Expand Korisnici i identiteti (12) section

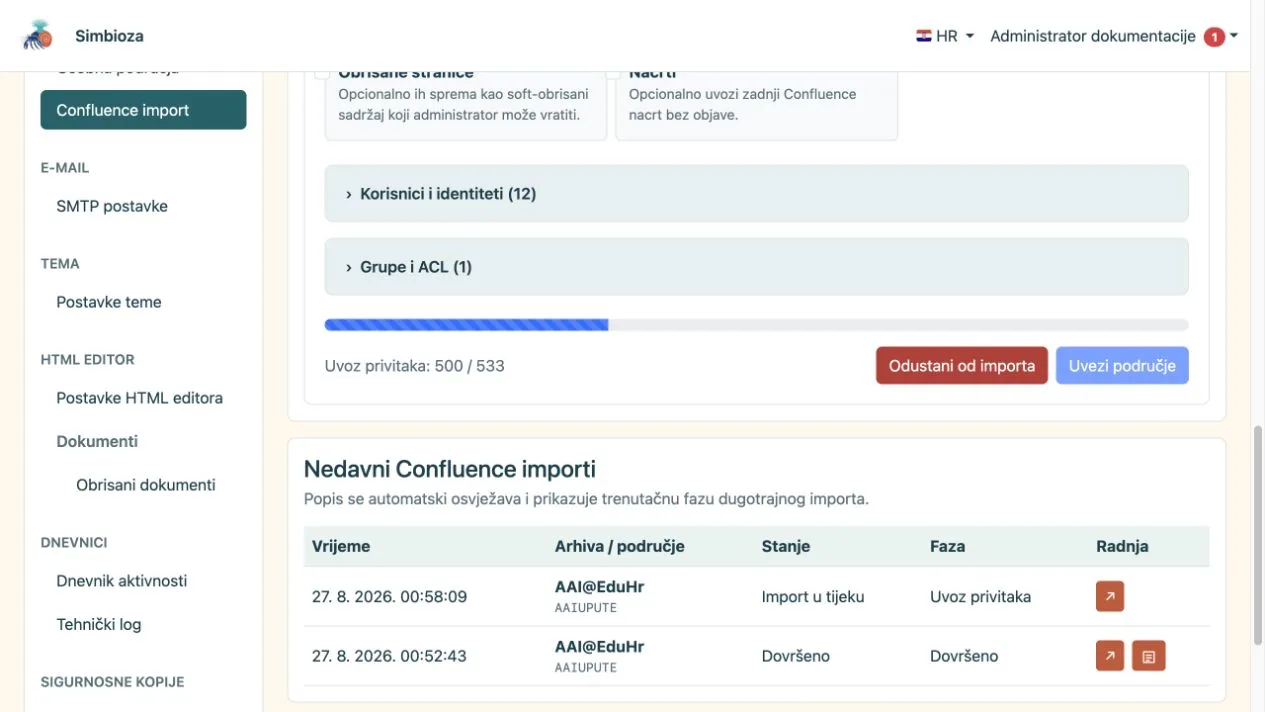click(x=756, y=193)
